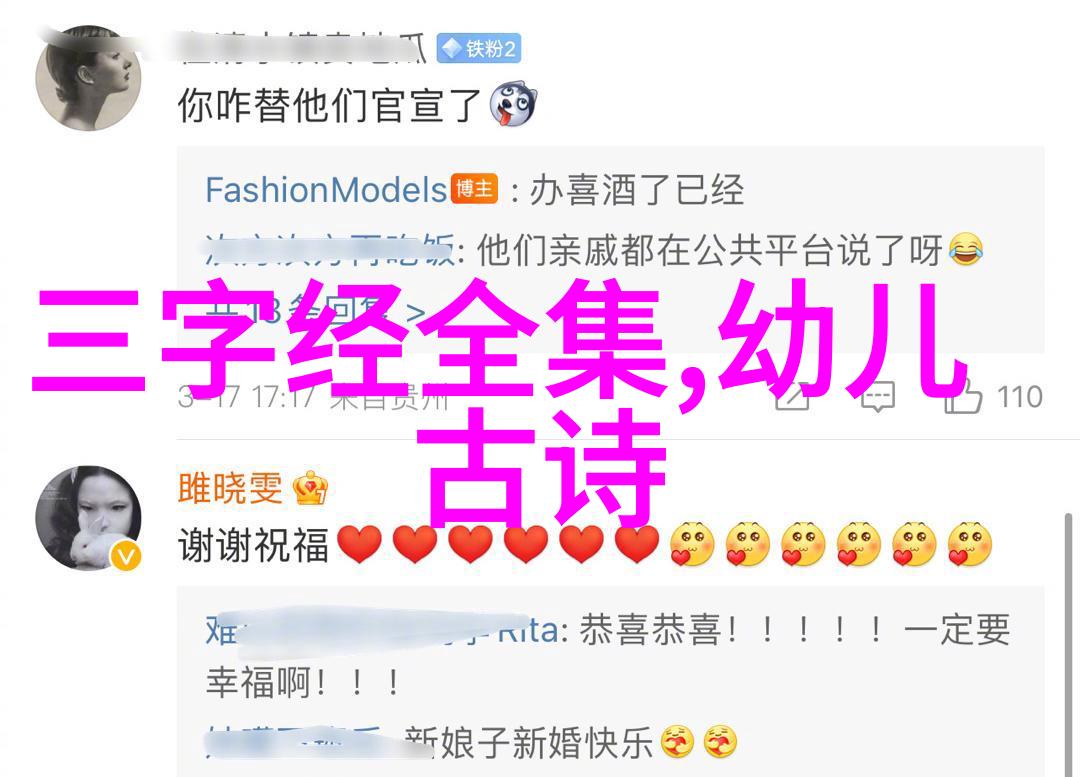Open the FashionModels user profile link
This screenshot has height=777, width=1080.
pos(326,189)
